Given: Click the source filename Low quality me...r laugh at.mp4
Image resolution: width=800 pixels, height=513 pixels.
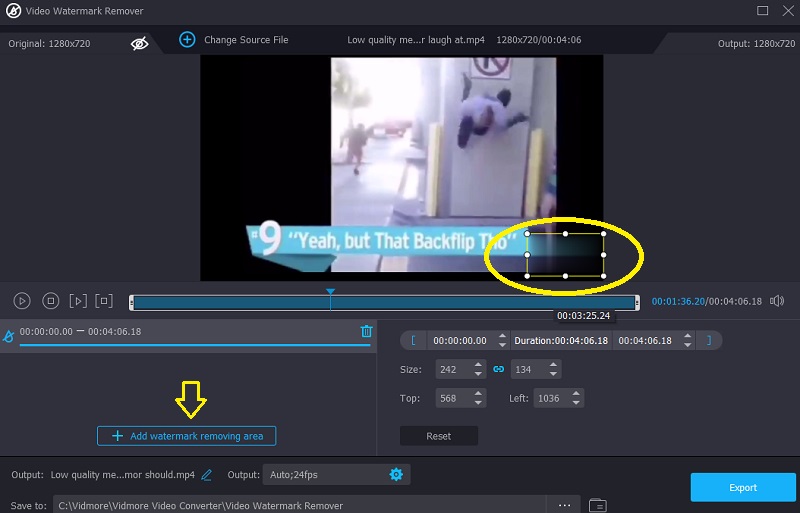Looking at the screenshot, I should tap(416, 40).
